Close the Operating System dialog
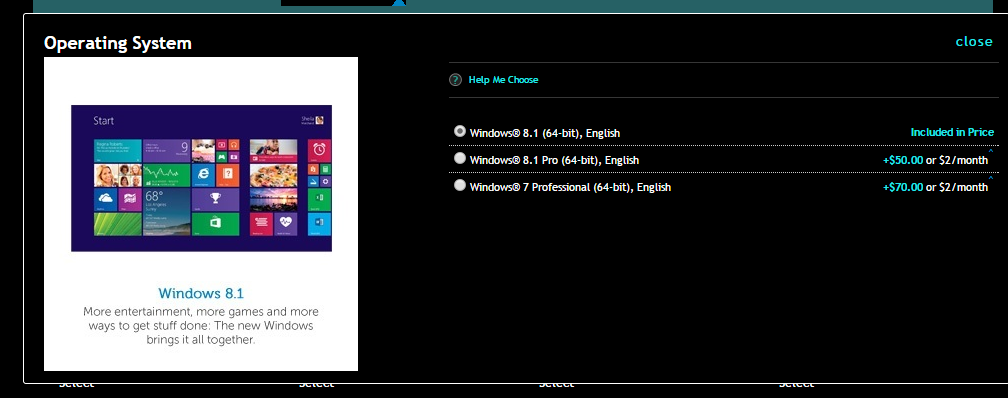Image resolution: width=1008 pixels, height=398 pixels. 974,41
